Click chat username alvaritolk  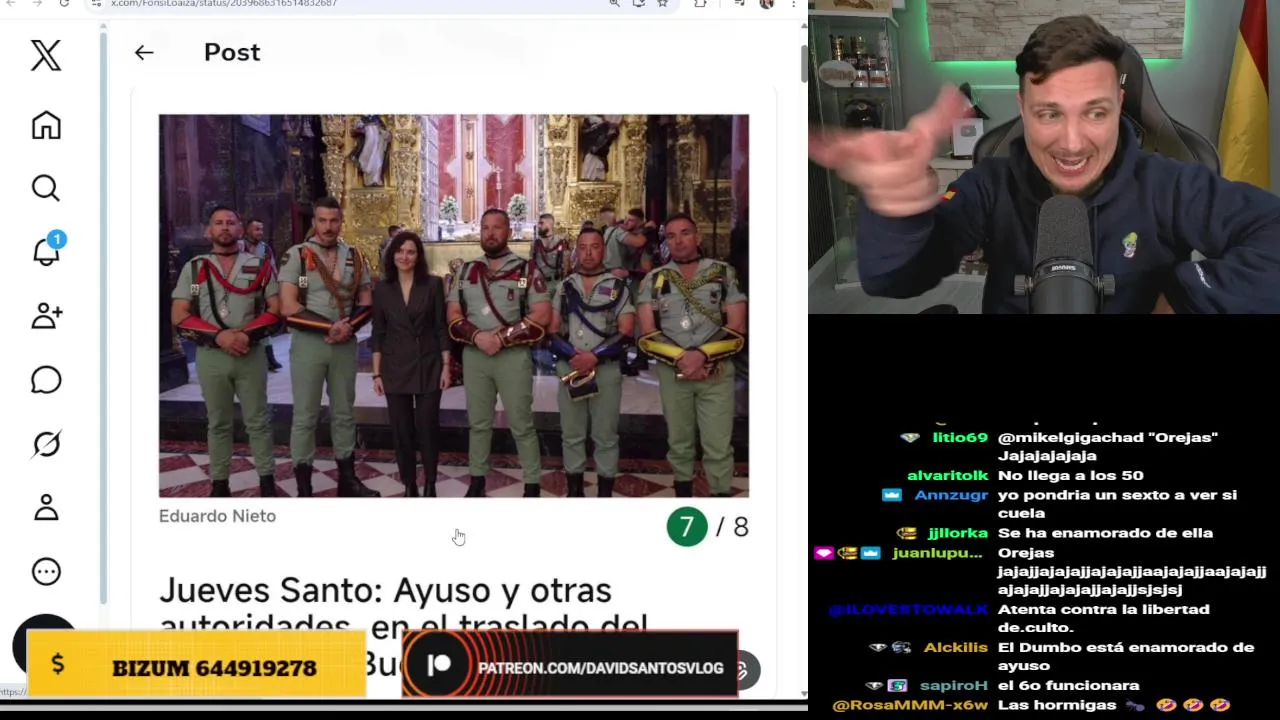point(947,475)
